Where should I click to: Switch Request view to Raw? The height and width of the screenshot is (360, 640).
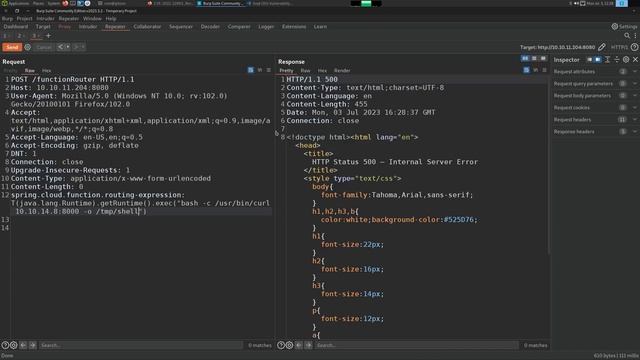[x=29, y=71]
